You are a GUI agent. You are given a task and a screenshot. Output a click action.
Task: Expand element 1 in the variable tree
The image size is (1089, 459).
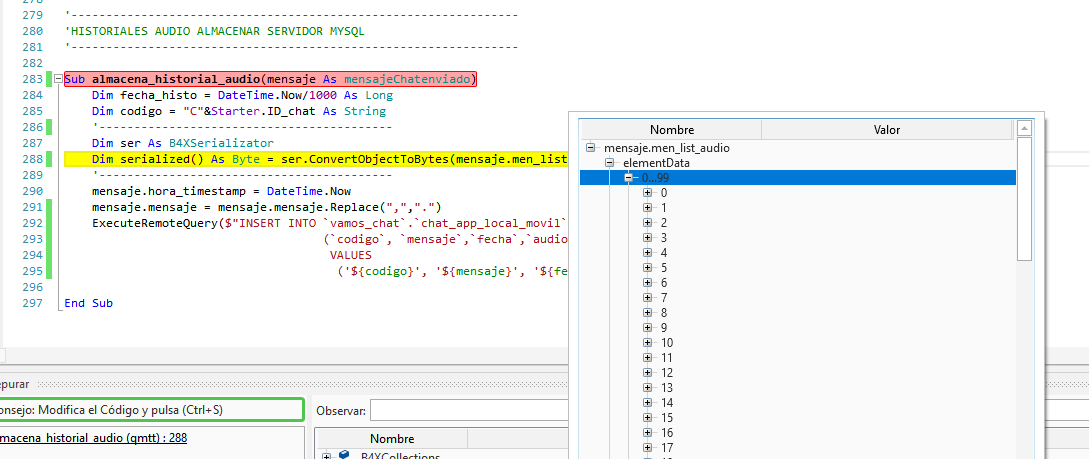647,208
